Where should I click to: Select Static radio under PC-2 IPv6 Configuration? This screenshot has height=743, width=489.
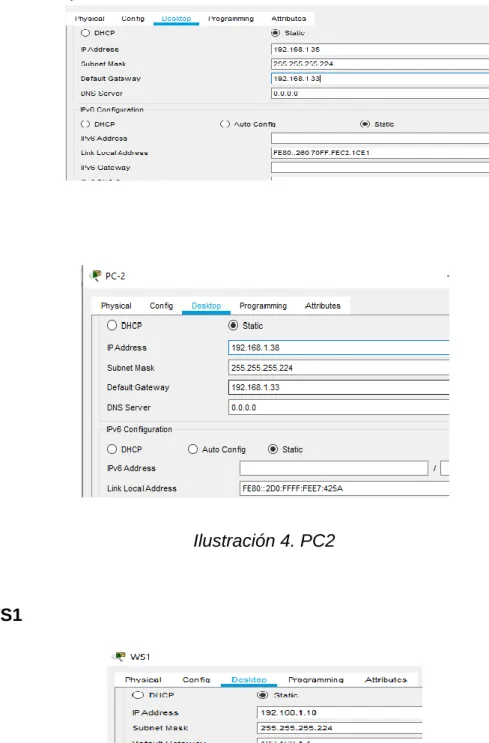pyautogui.click(x=273, y=449)
